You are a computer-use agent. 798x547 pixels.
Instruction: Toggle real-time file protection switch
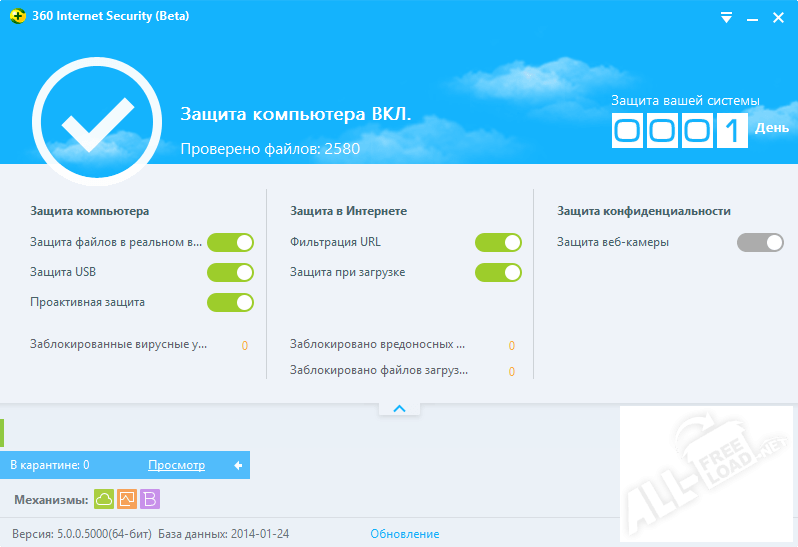coord(230,242)
